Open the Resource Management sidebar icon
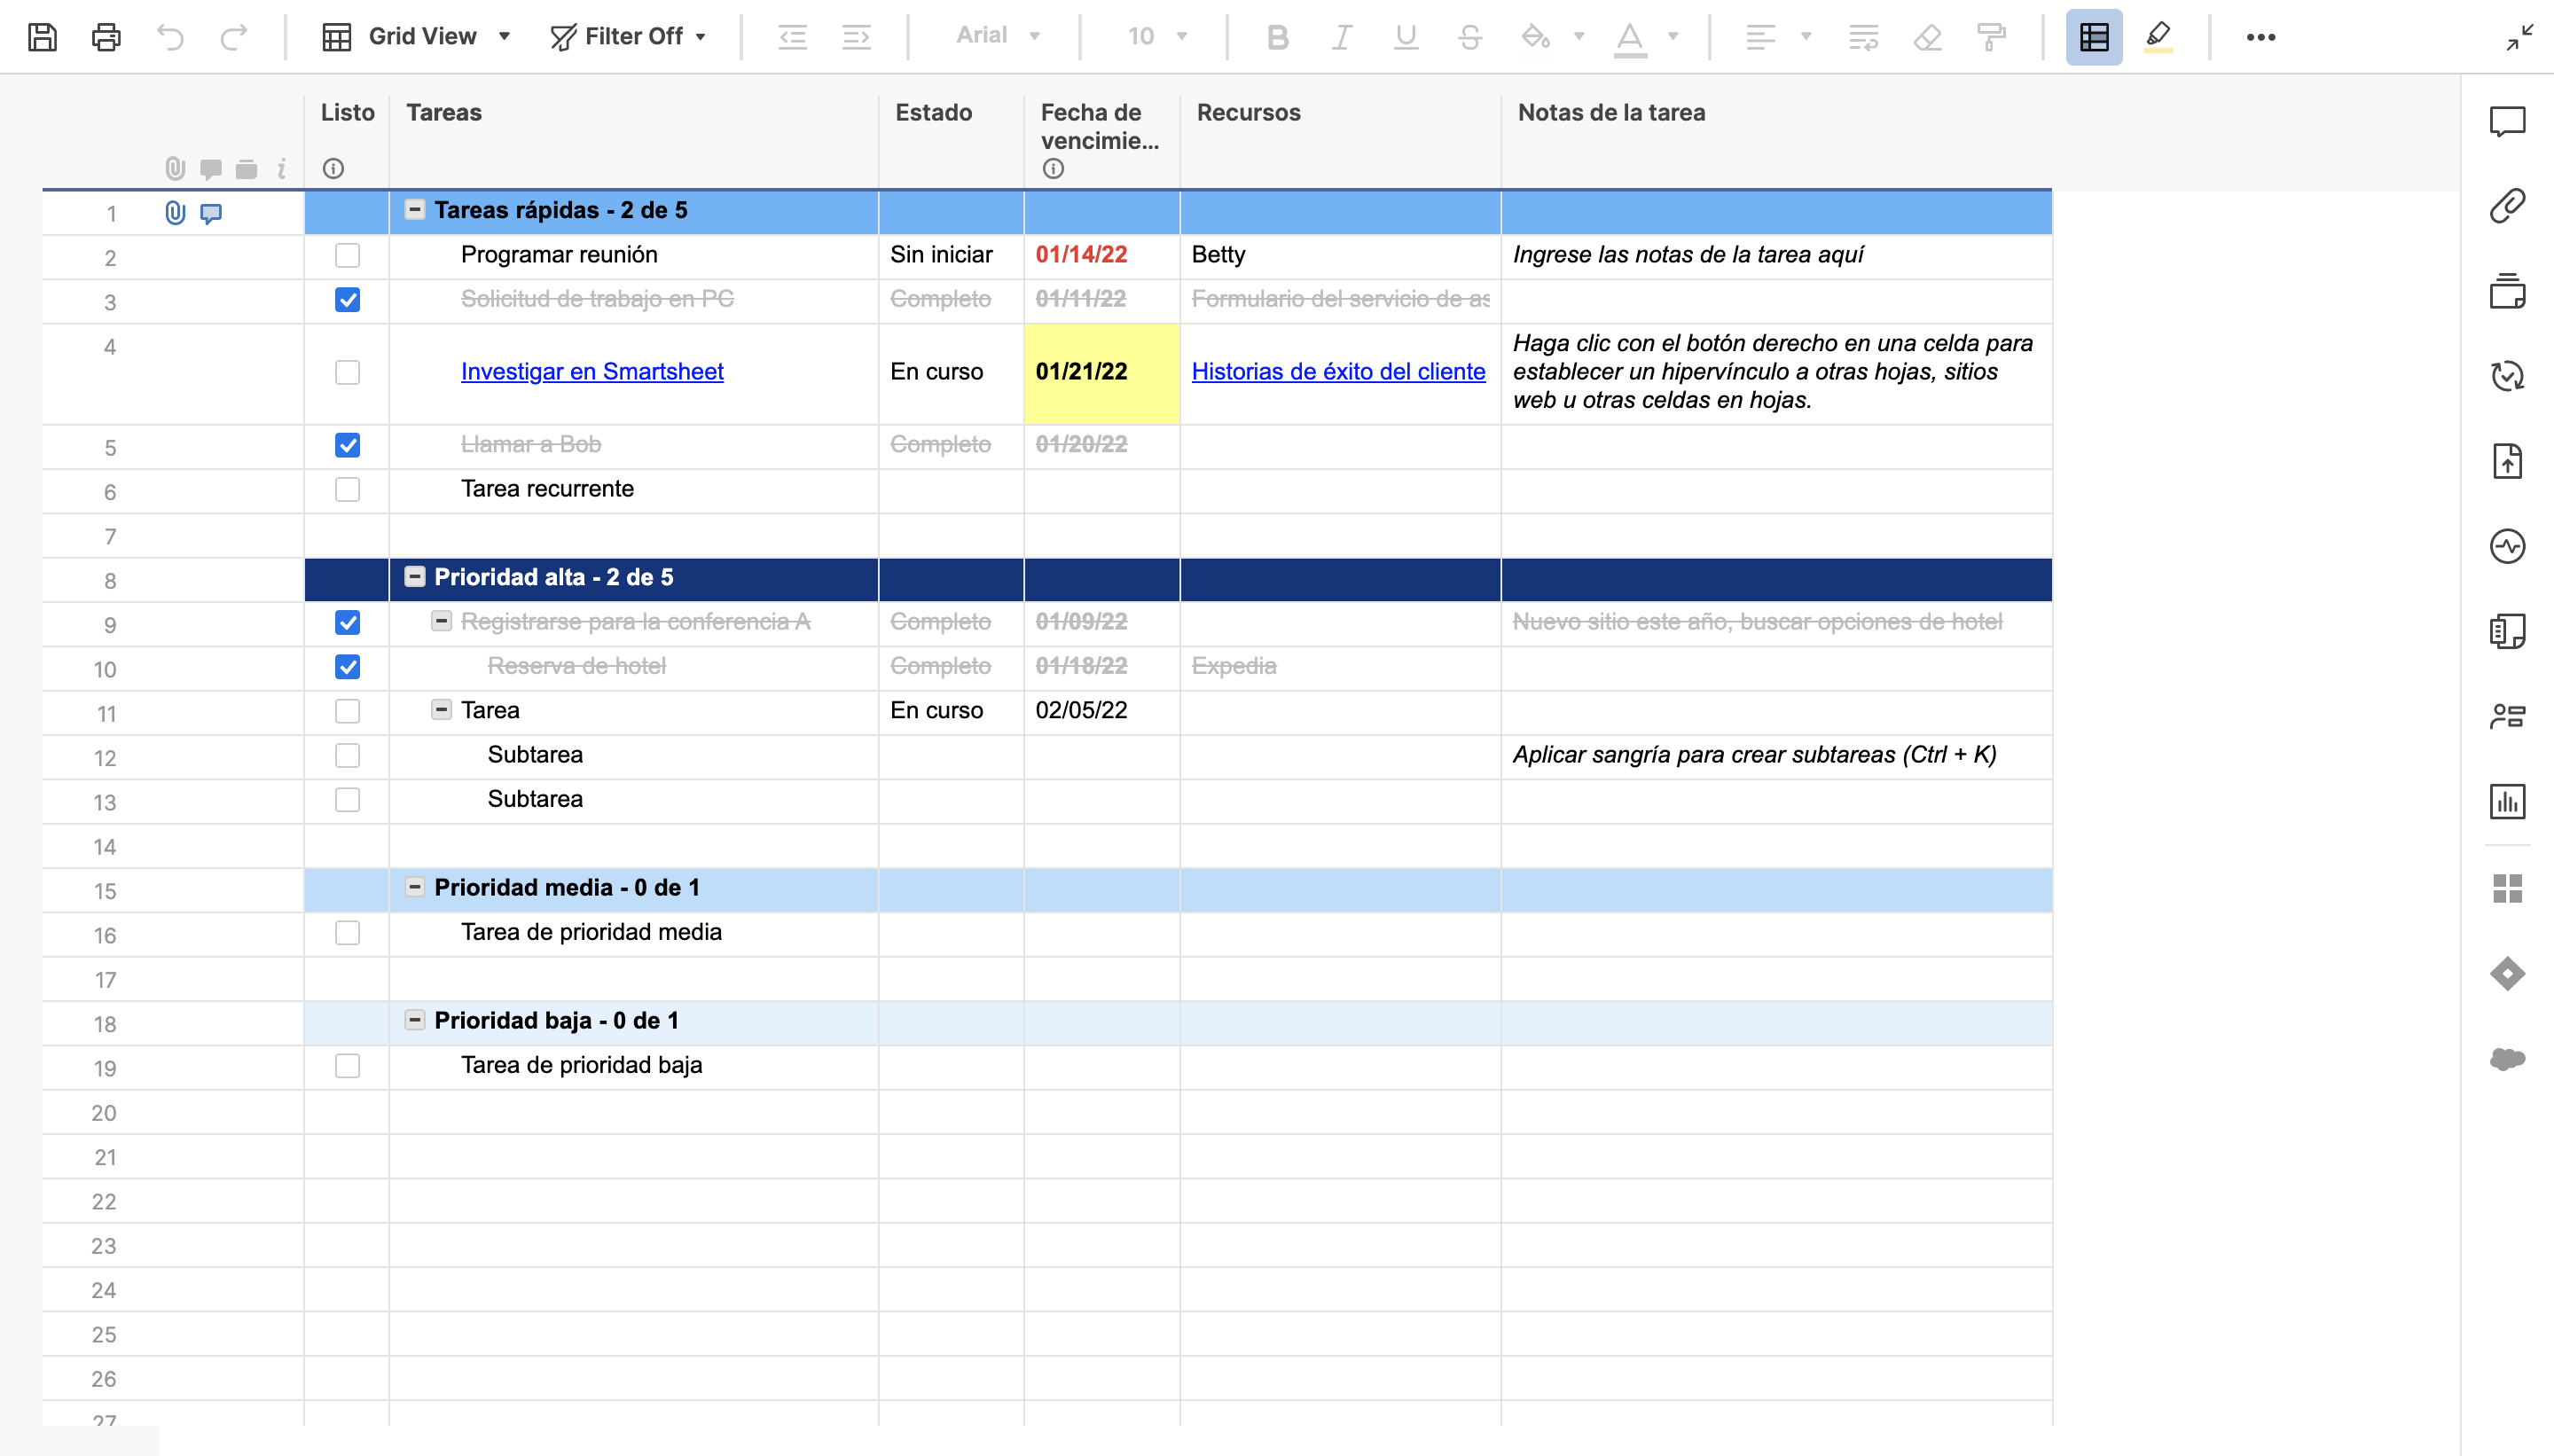Image resolution: width=2554 pixels, height=1456 pixels. coord(2507,716)
